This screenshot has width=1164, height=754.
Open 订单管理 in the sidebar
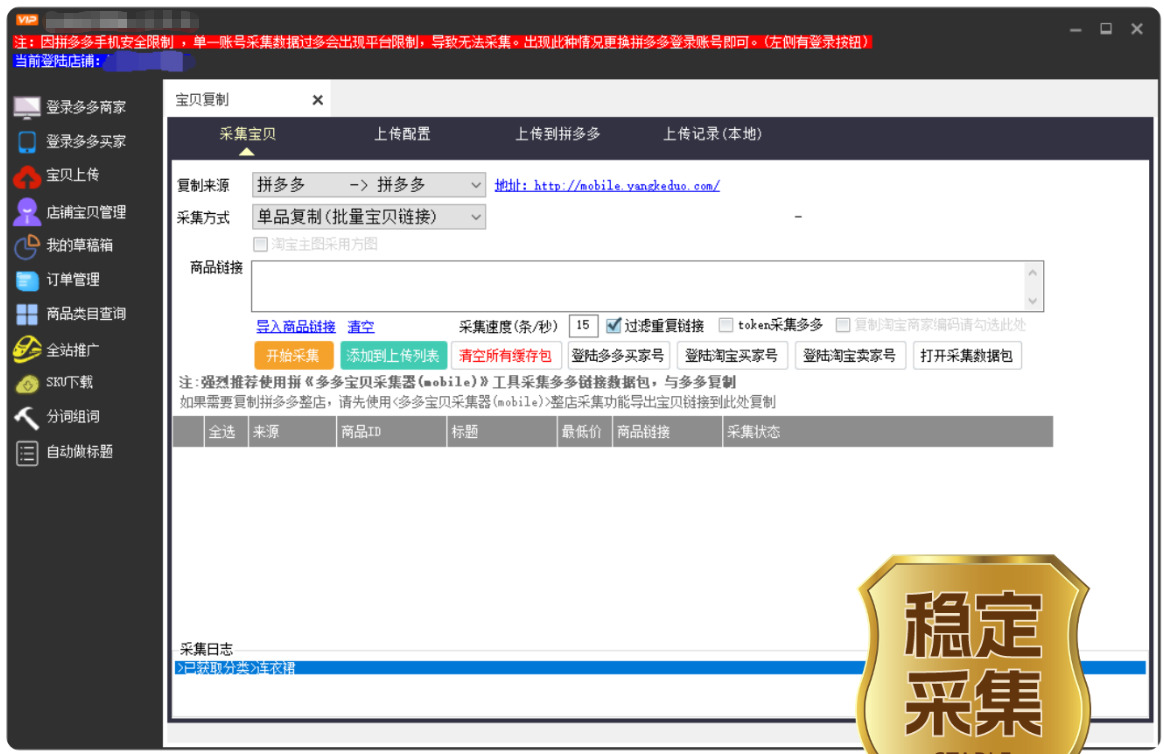[73, 280]
